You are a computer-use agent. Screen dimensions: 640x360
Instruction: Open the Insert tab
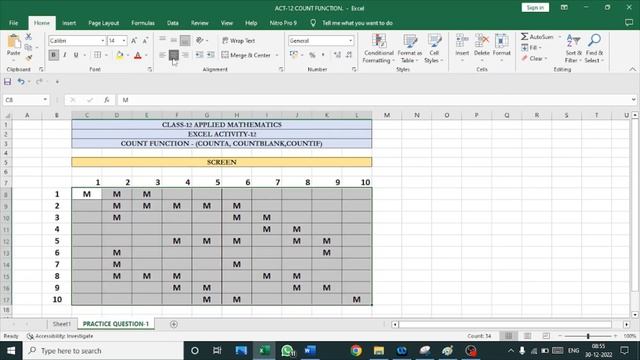pyautogui.click(x=69, y=23)
